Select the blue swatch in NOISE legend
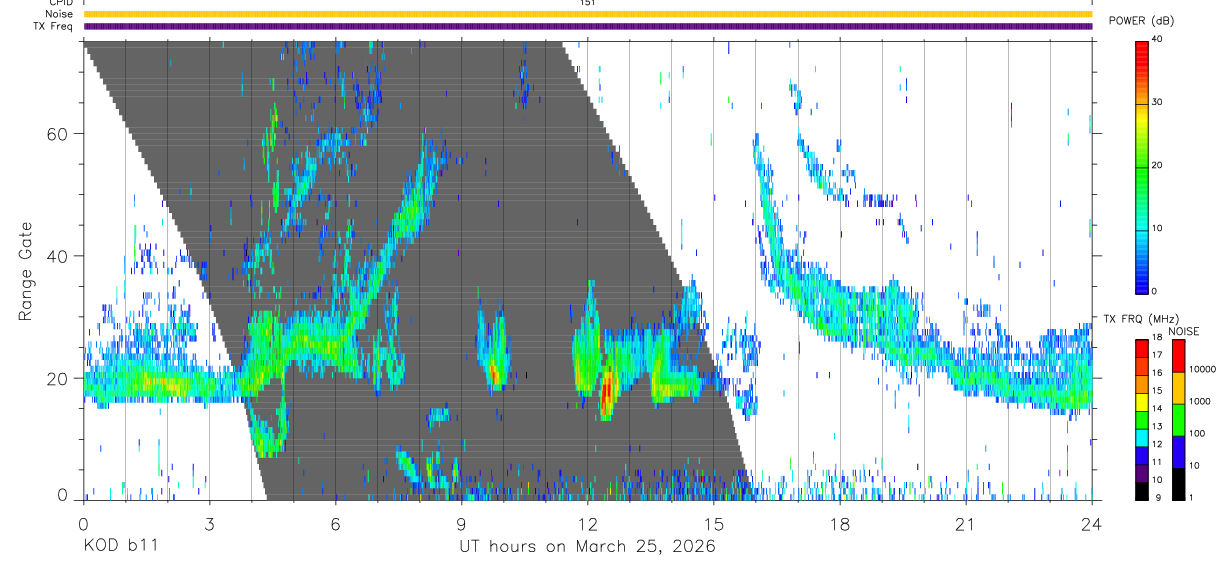Image resolution: width=1228 pixels, height=567 pixels. click(x=1179, y=452)
